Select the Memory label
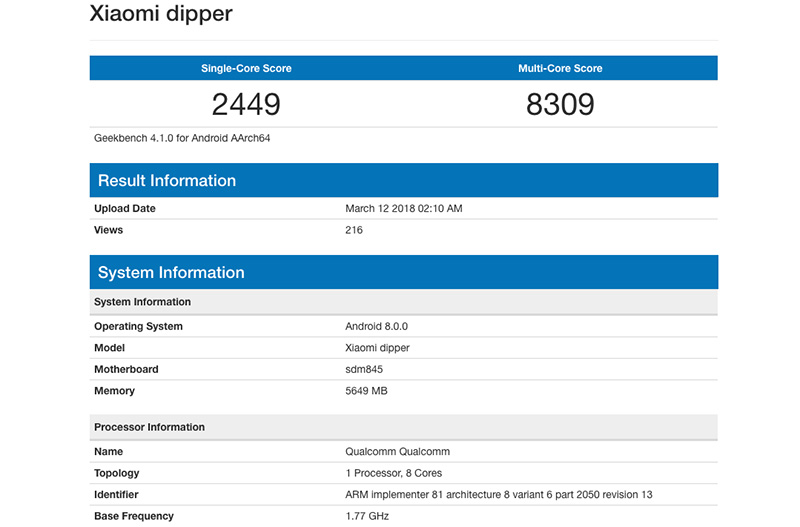 [x=114, y=391]
